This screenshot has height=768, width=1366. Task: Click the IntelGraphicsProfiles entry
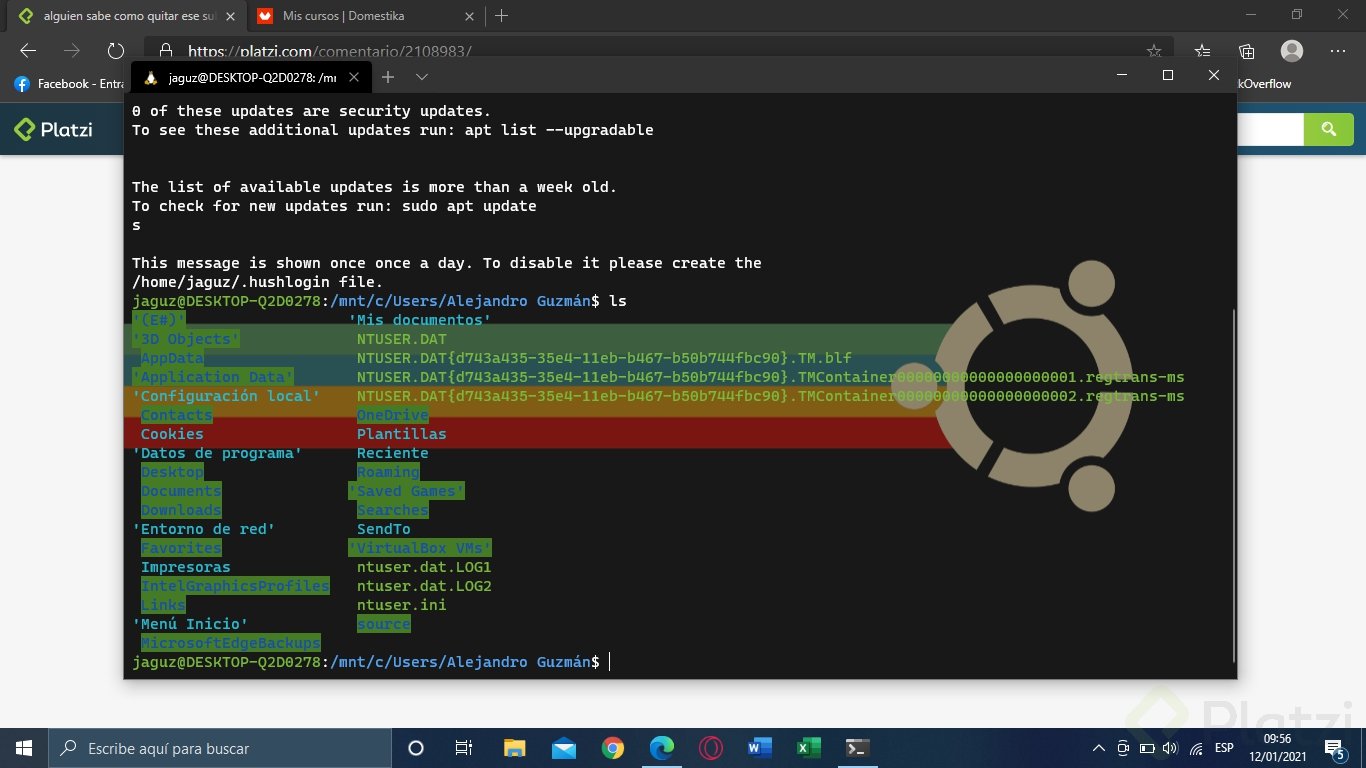click(235, 586)
